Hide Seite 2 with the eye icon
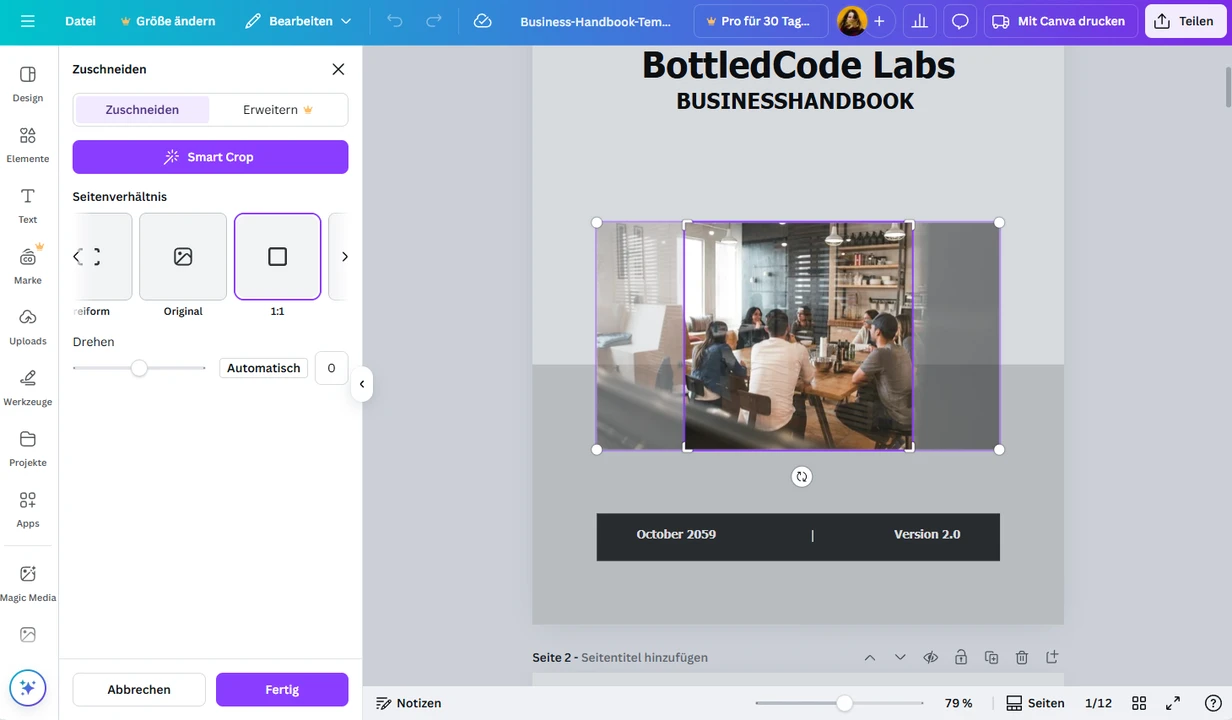The width and height of the screenshot is (1232, 720). pyautogui.click(x=930, y=657)
